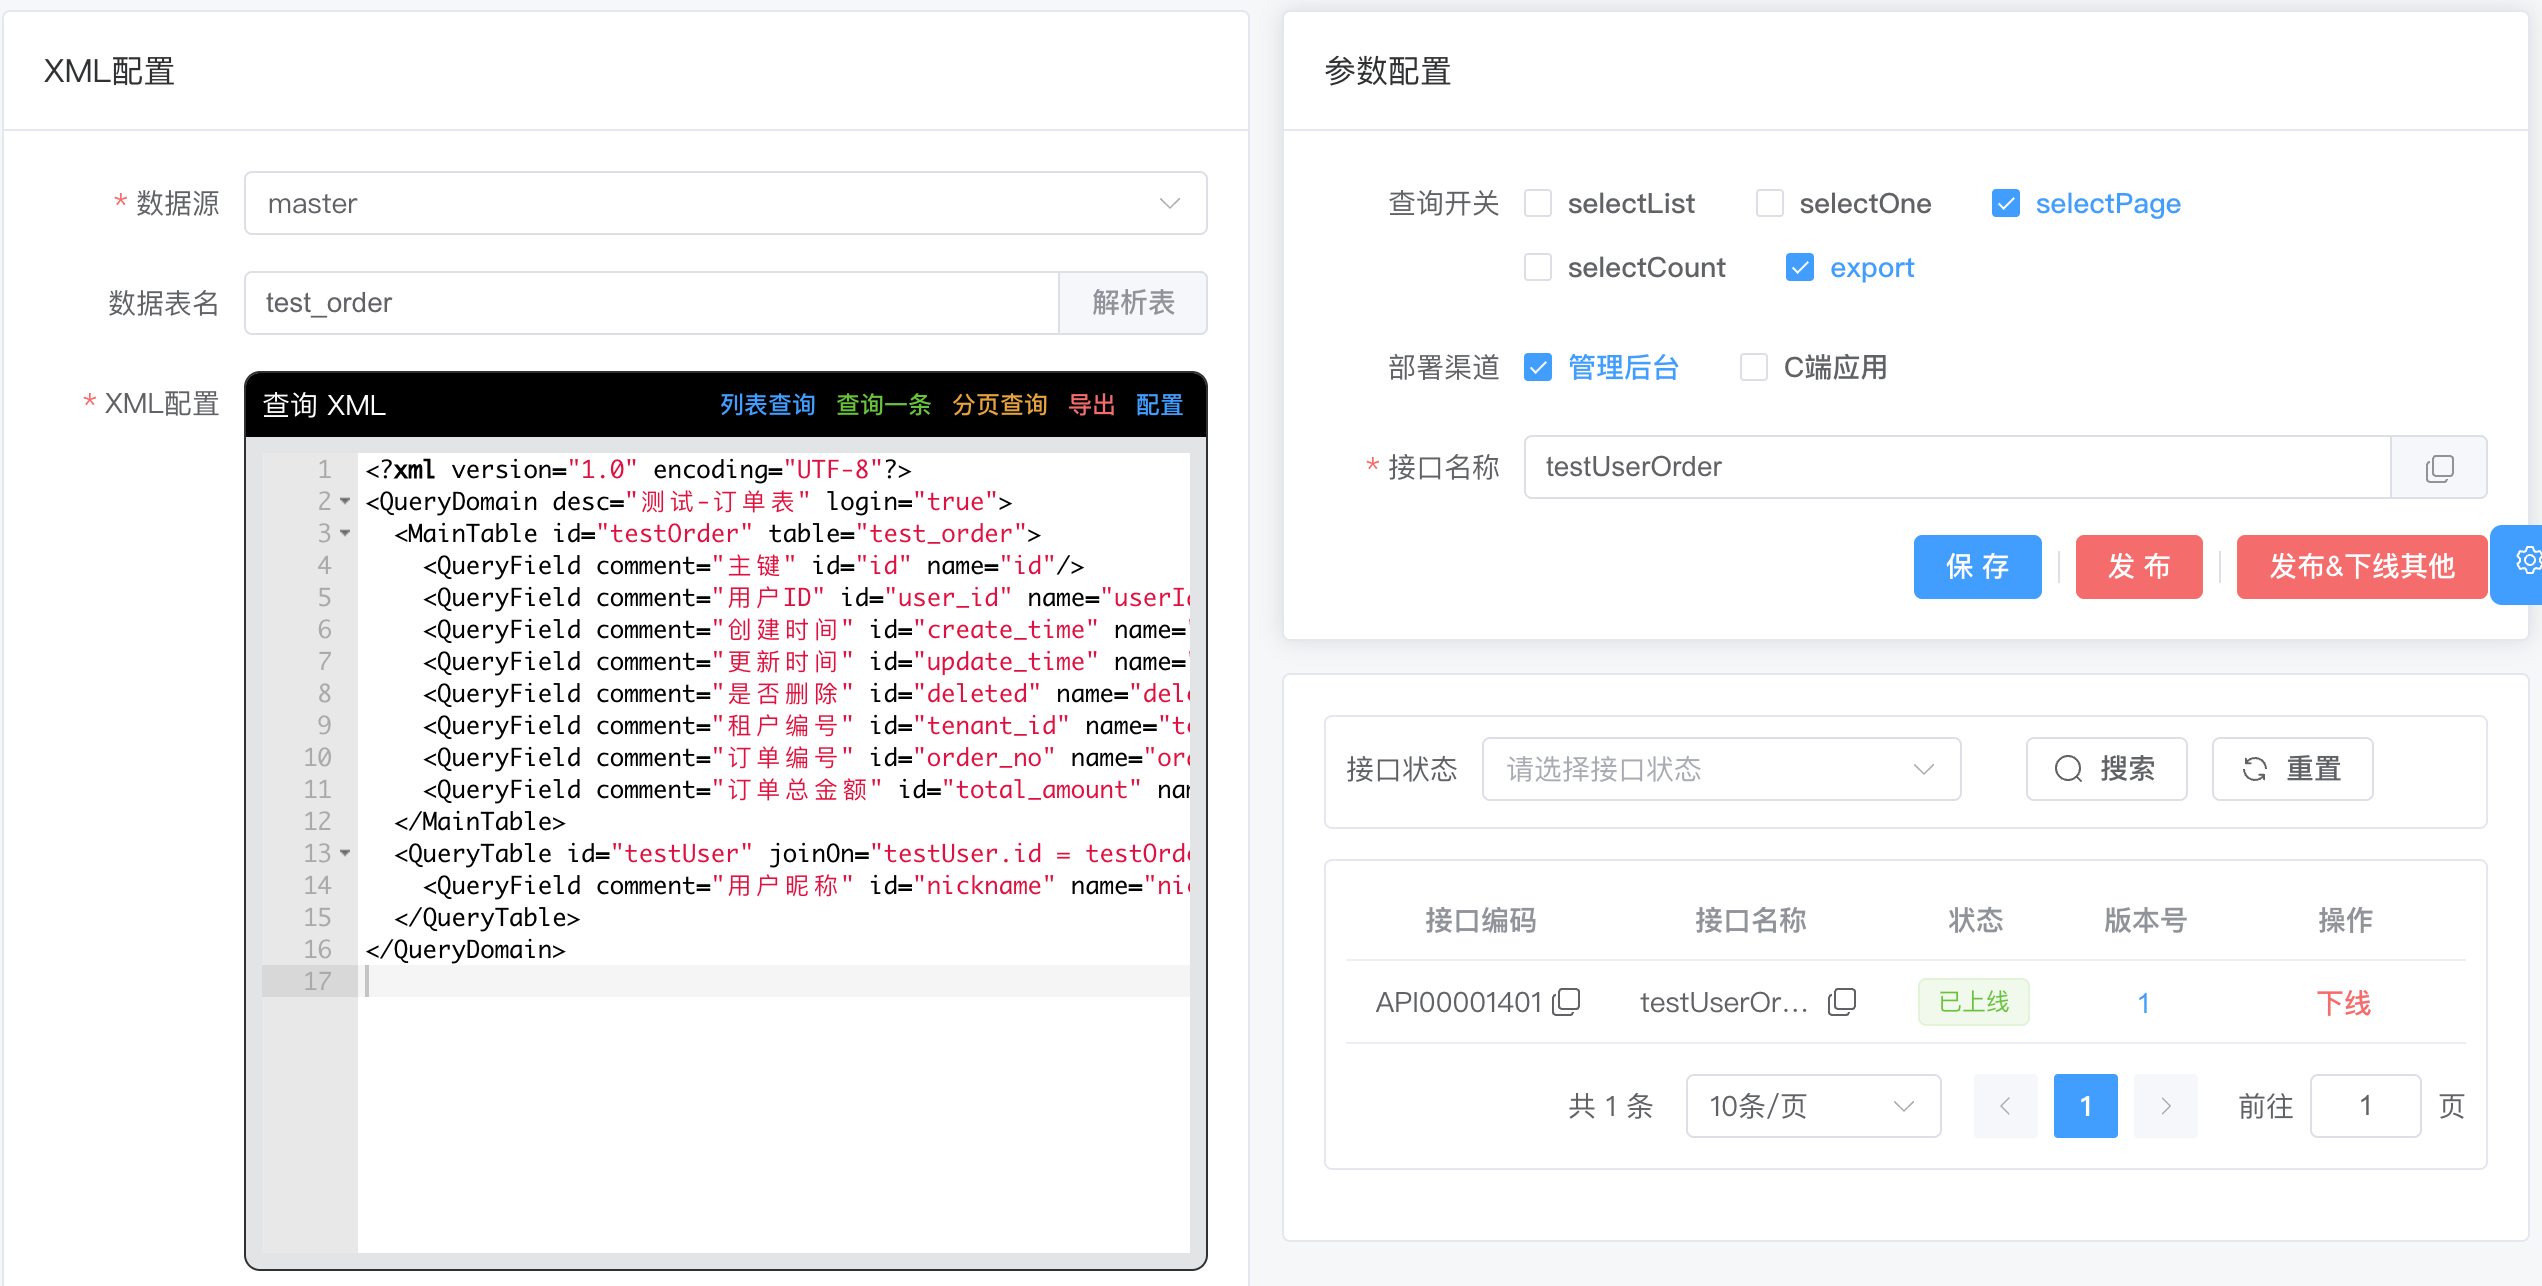Switch to the 列表查询 XML tab
The image size is (2542, 1286).
tap(767, 405)
